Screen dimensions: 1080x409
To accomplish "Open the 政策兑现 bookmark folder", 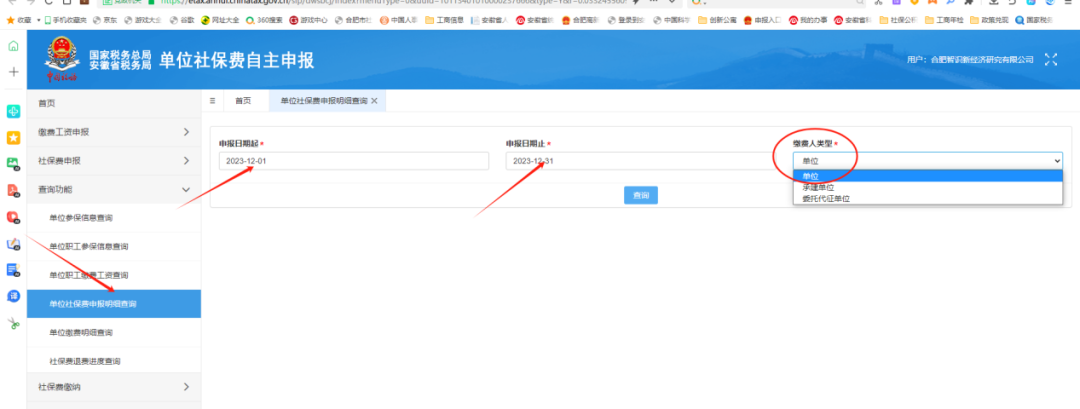I will click(x=989, y=20).
